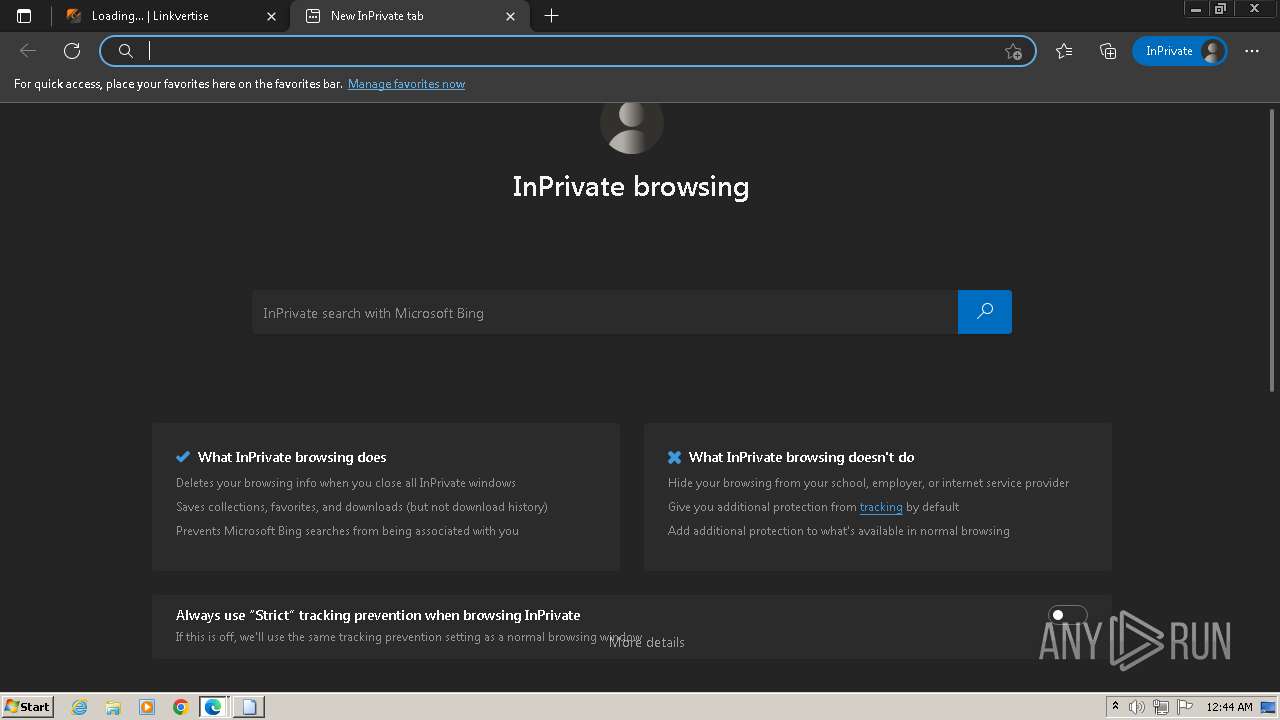Click the search icon in address bar

[x=126, y=51]
